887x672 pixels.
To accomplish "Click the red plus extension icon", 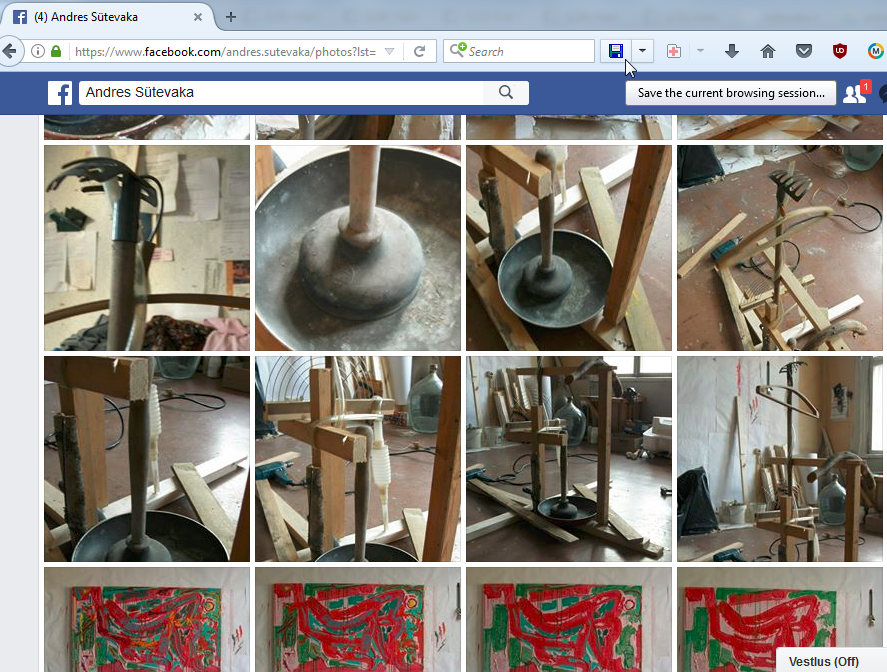I will [673, 51].
